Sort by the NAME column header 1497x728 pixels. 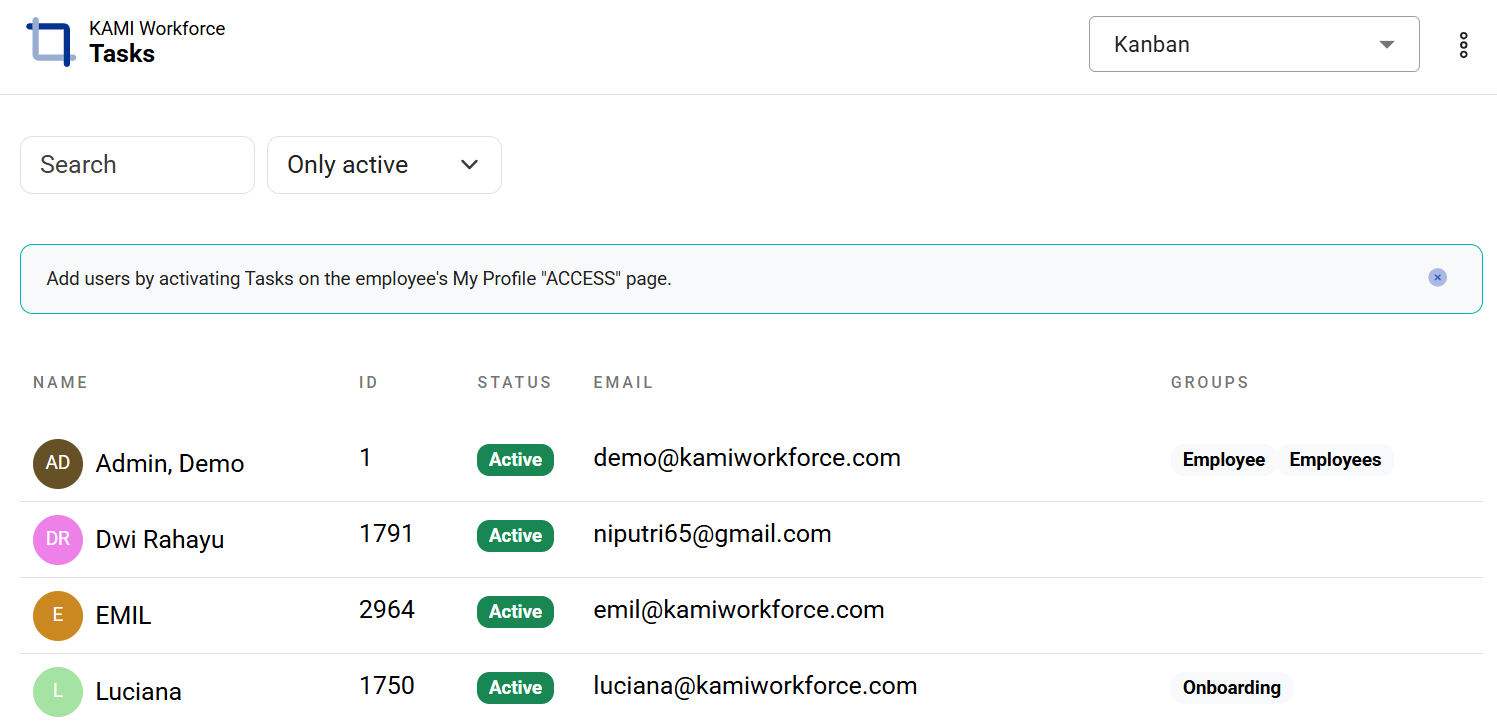tap(61, 382)
